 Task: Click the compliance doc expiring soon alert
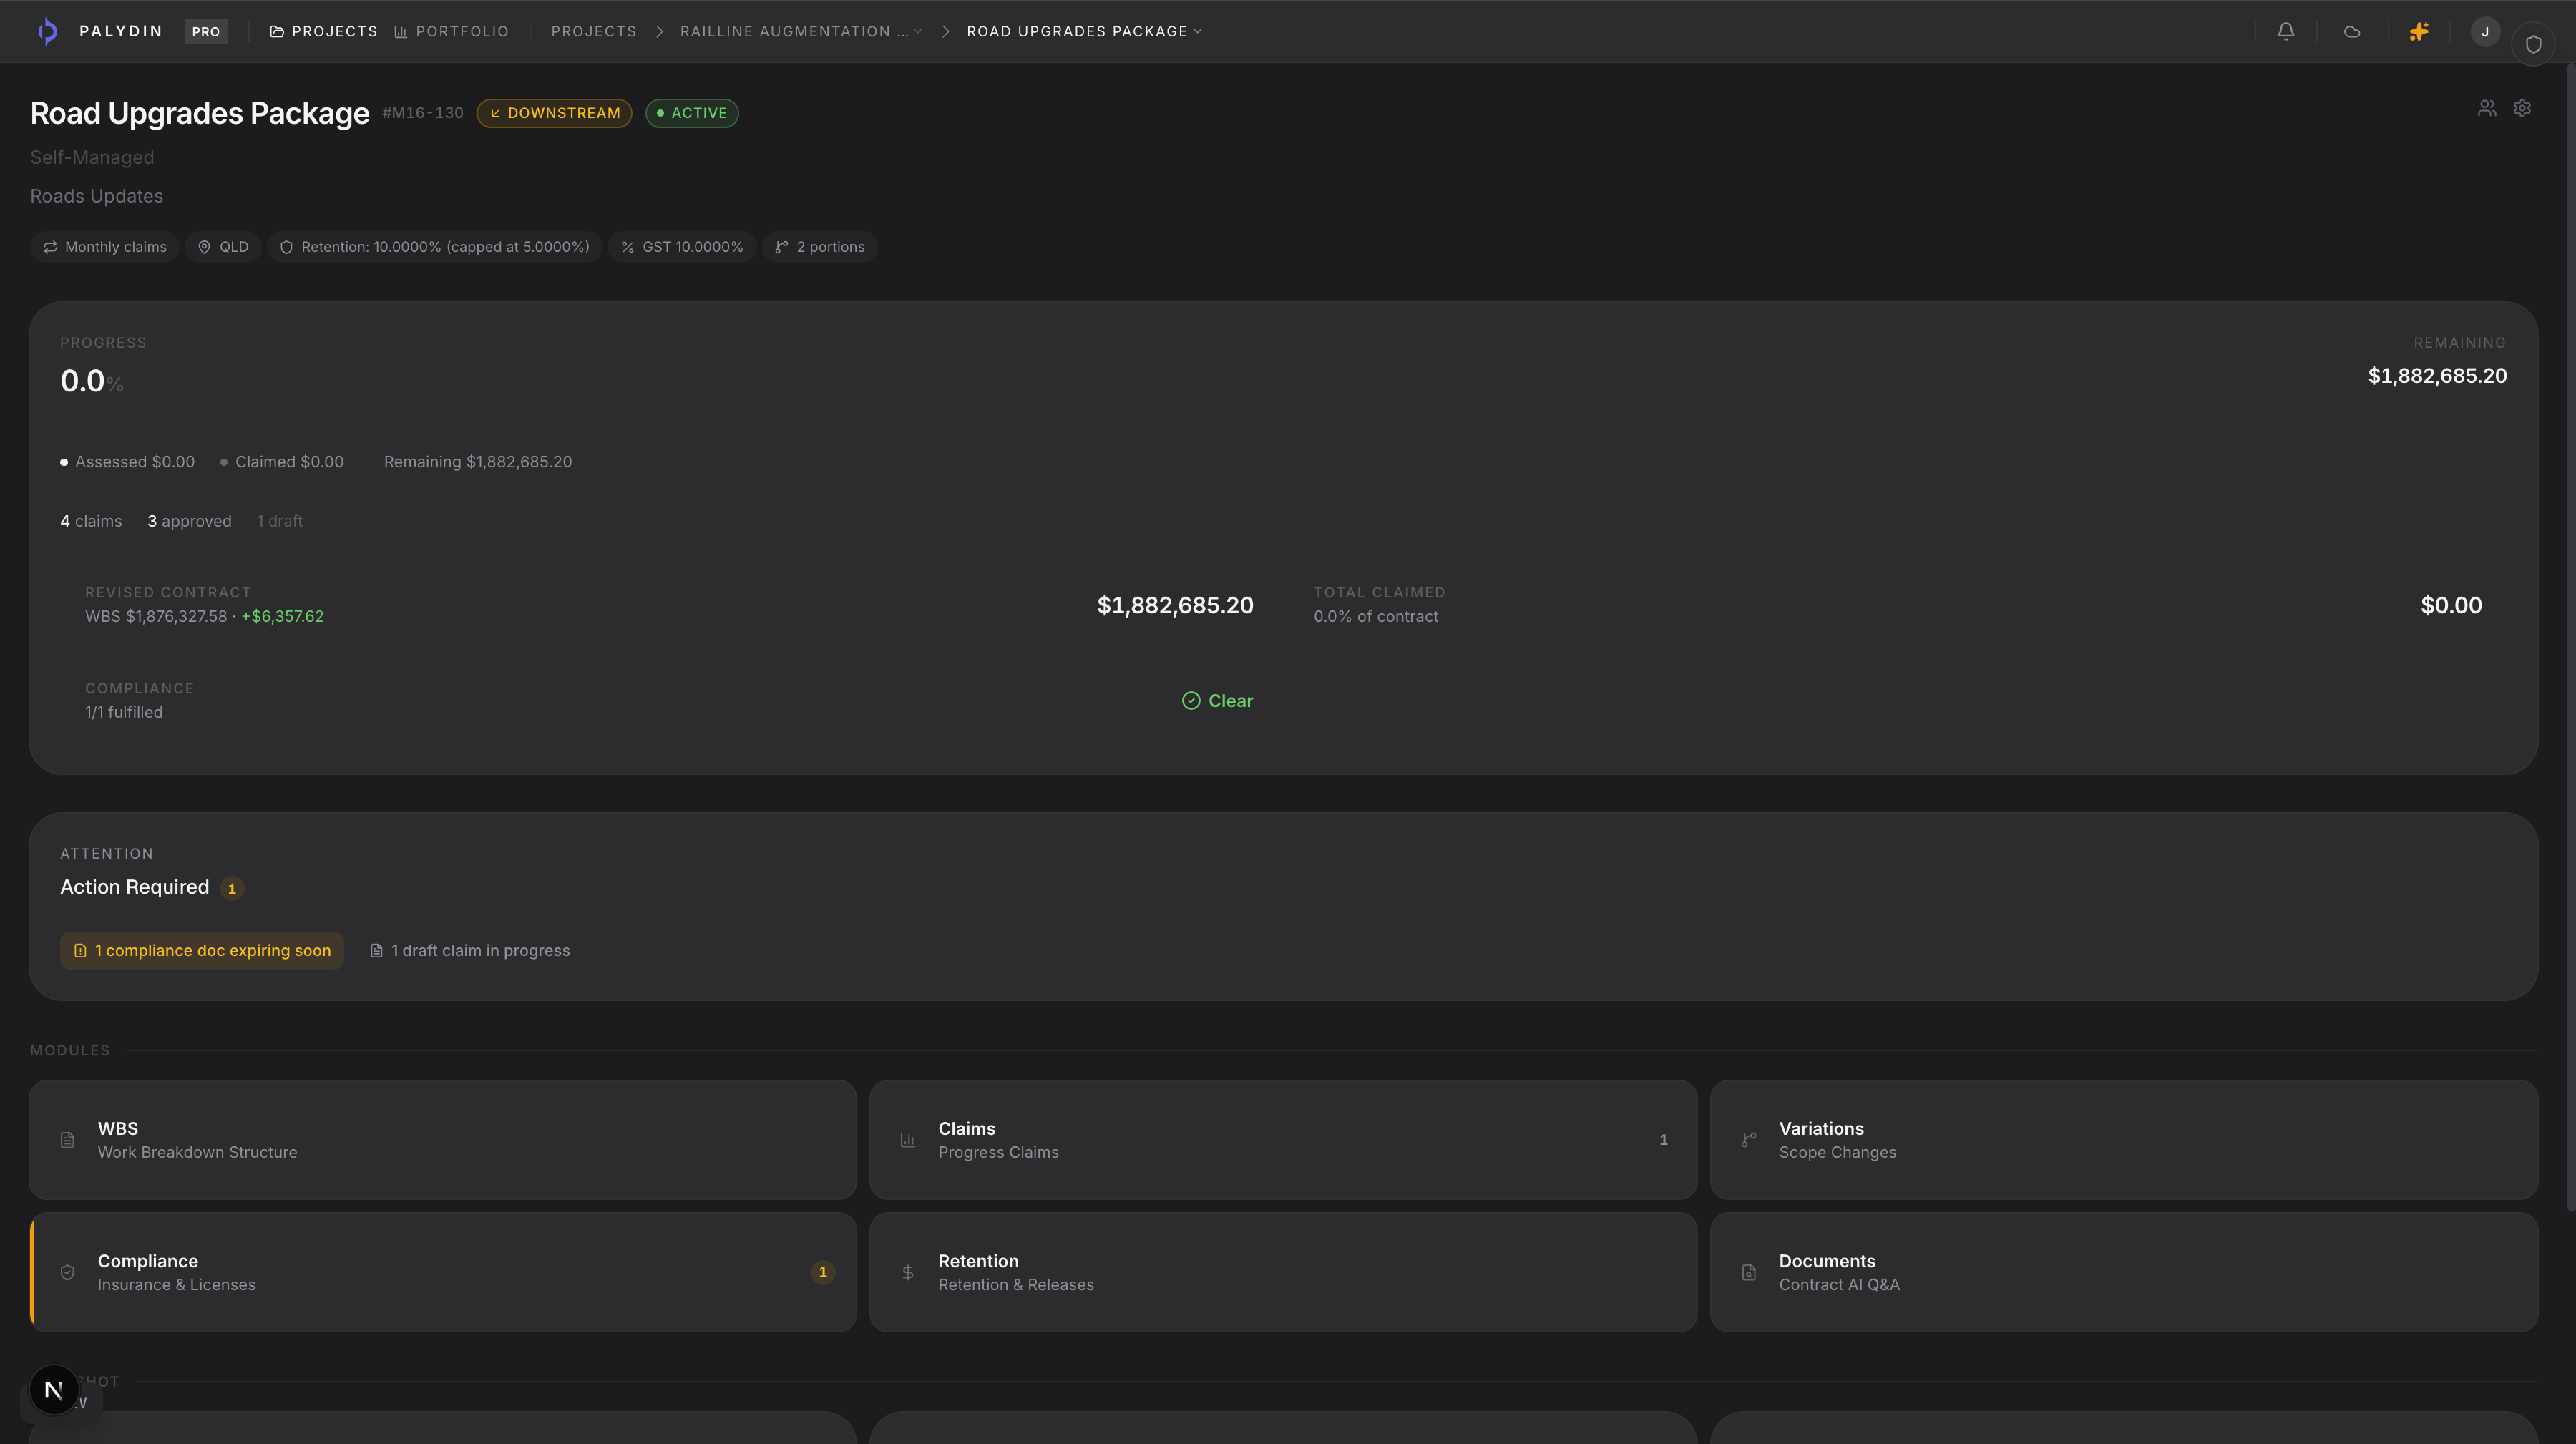(202, 950)
